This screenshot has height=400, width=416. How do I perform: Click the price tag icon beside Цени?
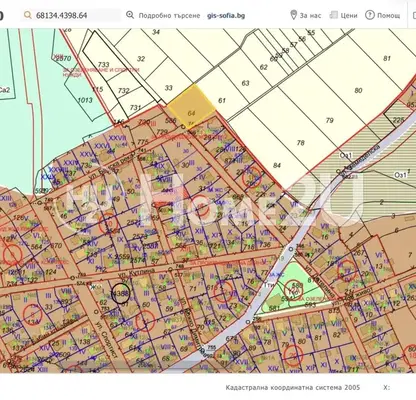click(334, 15)
